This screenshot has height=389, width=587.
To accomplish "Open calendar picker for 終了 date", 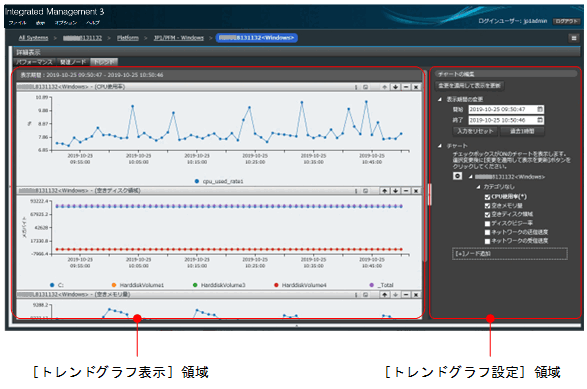I will tap(540, 120).
